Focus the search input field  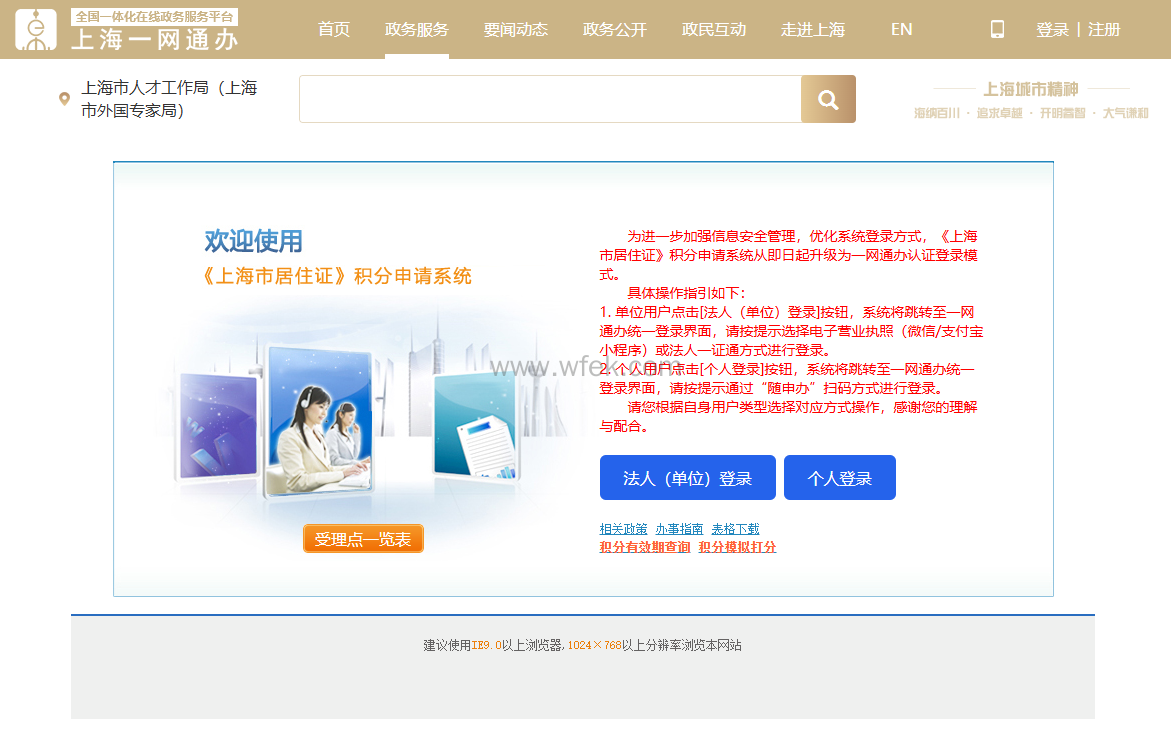click(x=550, y=99)
